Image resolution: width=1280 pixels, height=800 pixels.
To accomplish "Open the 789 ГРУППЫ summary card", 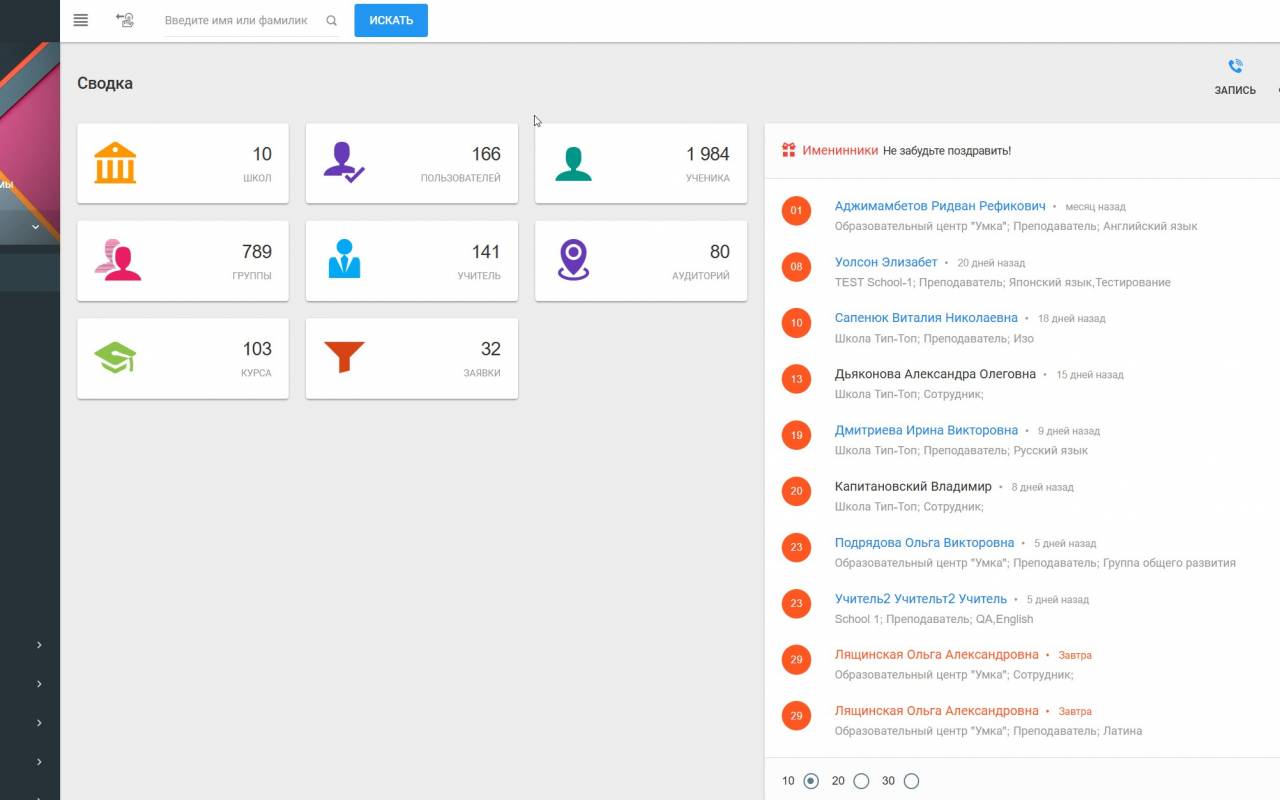I will point(183,261).
